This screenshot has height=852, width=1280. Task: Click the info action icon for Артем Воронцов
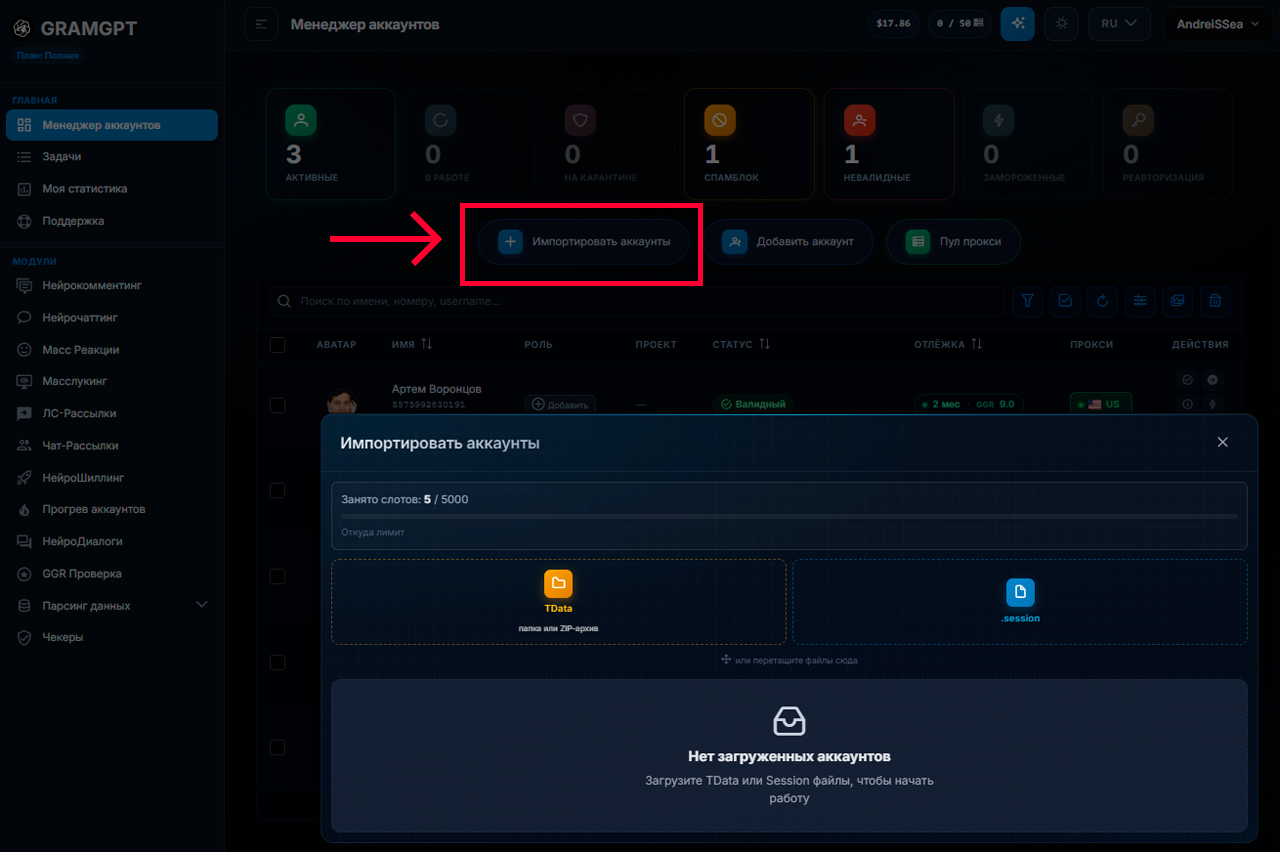pyautogui.click(x=1187, y=404)
